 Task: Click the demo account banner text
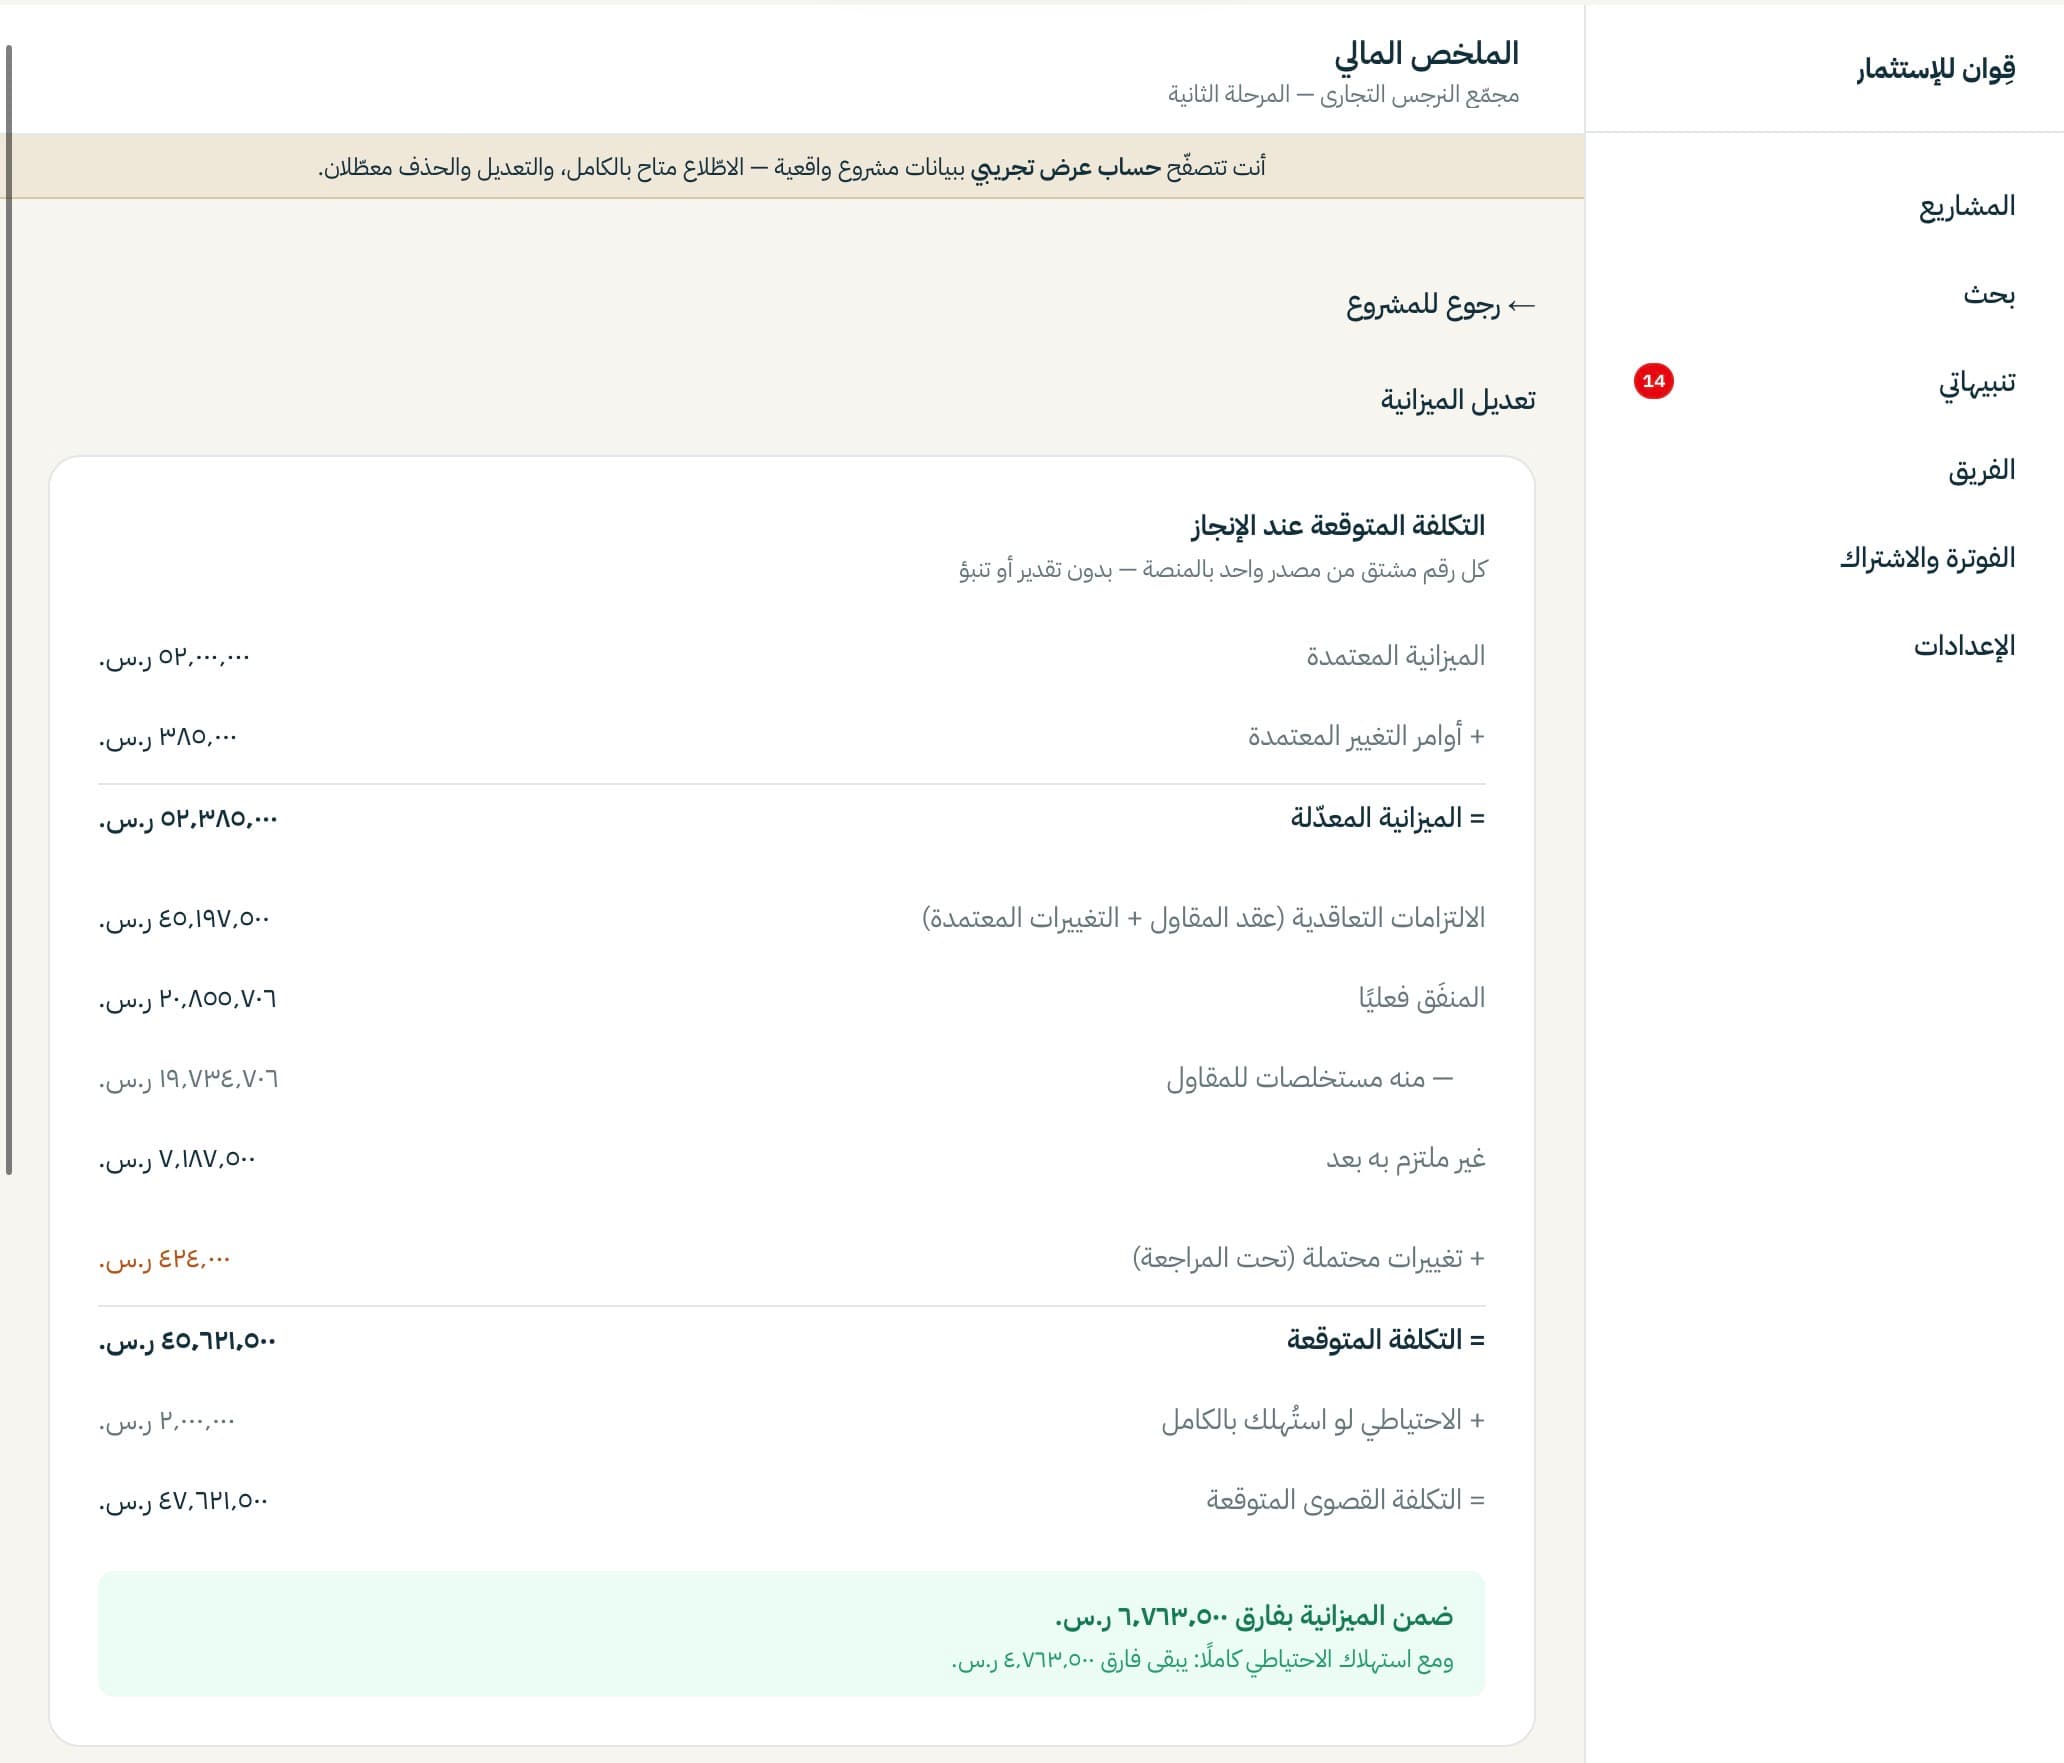tap(792, 167)
